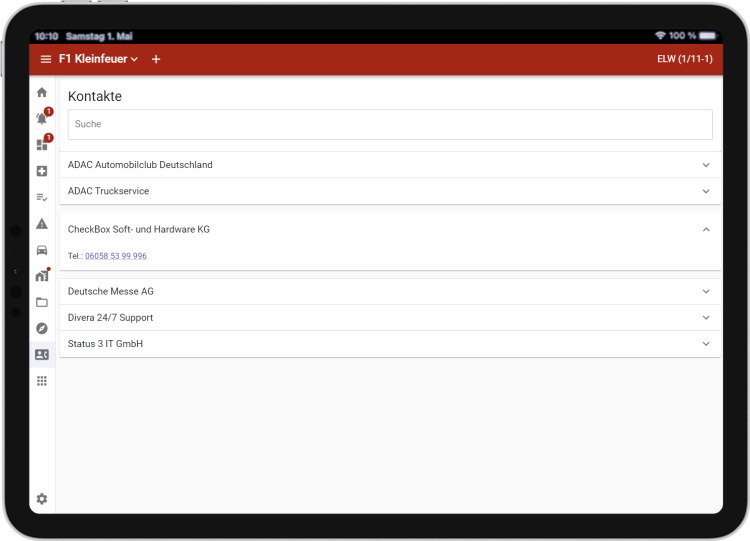Viewport: 750px width, 541px height.
Task: Open the apps grid icon
Action: click(42, 381)
